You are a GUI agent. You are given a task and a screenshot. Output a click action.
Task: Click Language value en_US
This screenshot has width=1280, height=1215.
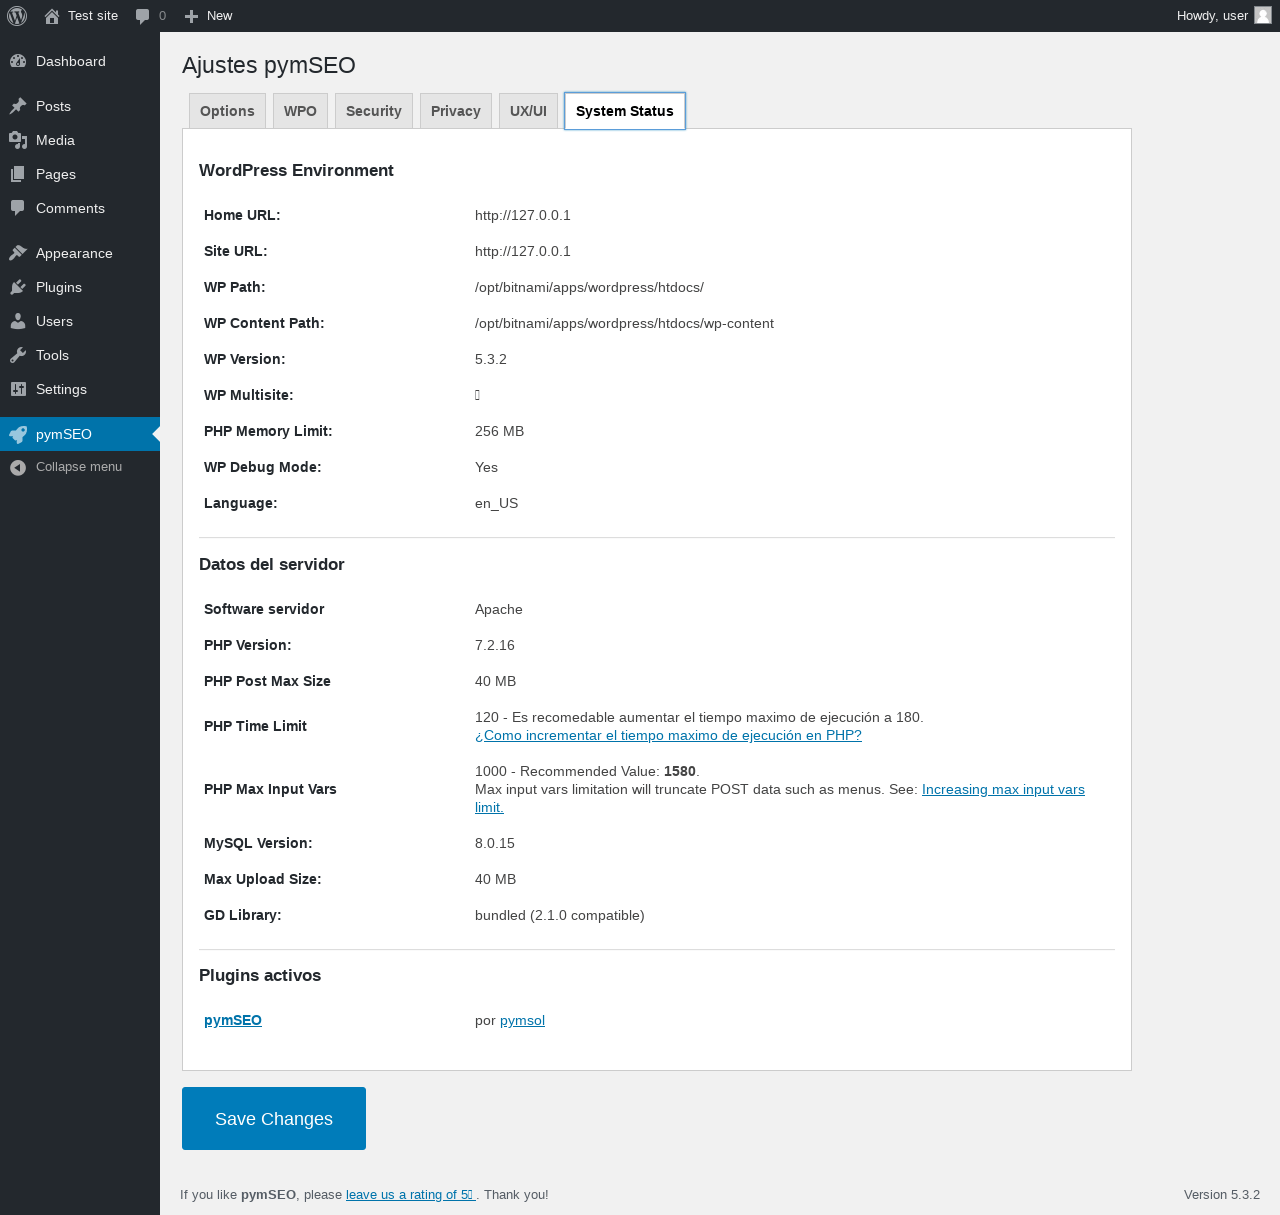(497, 503)
